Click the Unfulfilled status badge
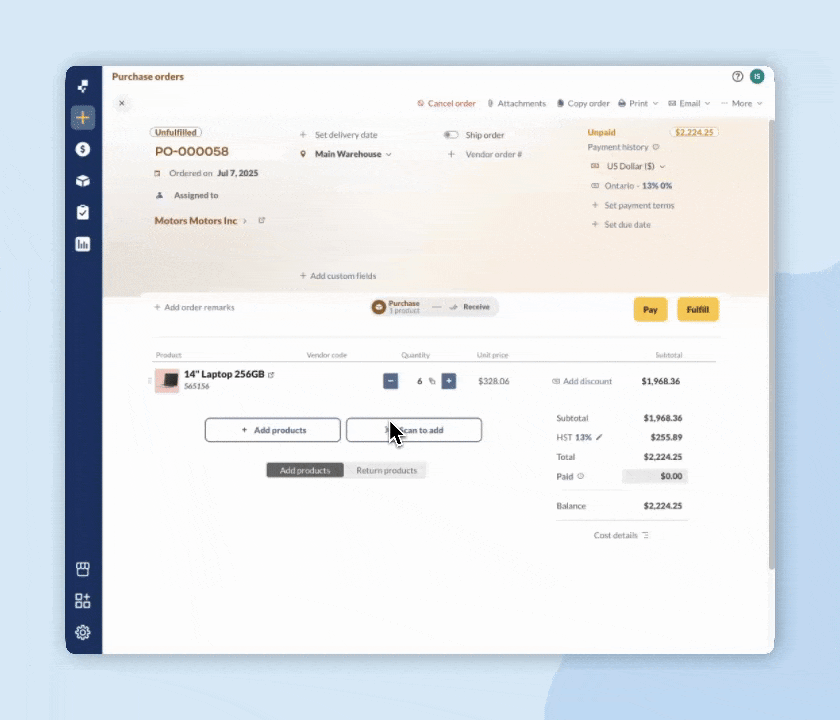 coord(176,132)
